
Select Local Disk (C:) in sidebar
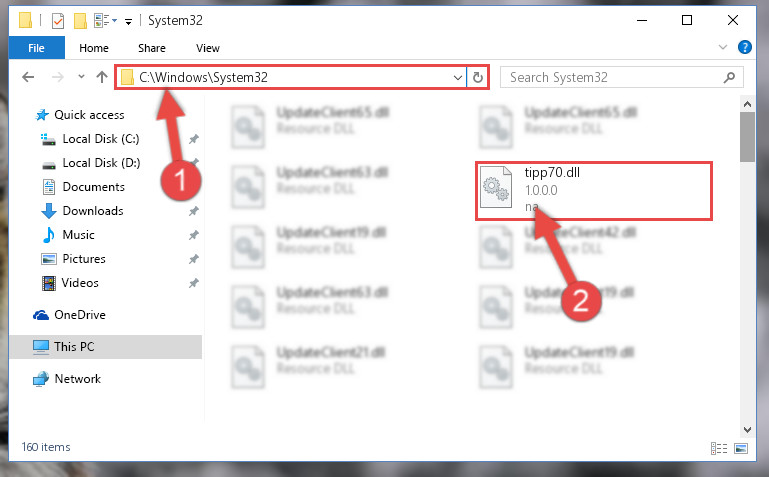coord(101,139)
